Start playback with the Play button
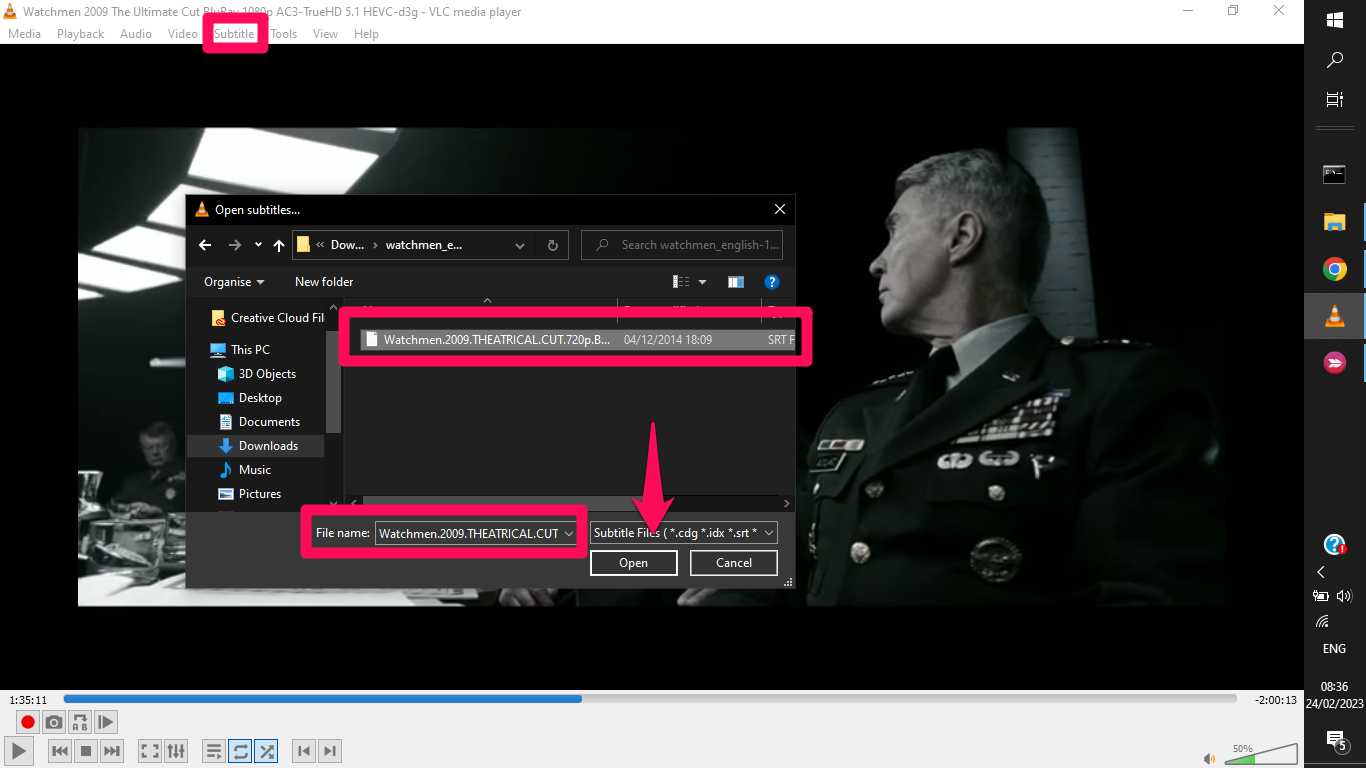Image resolution: width=1366 pixels, height=768 pixels. pos(18,751)
